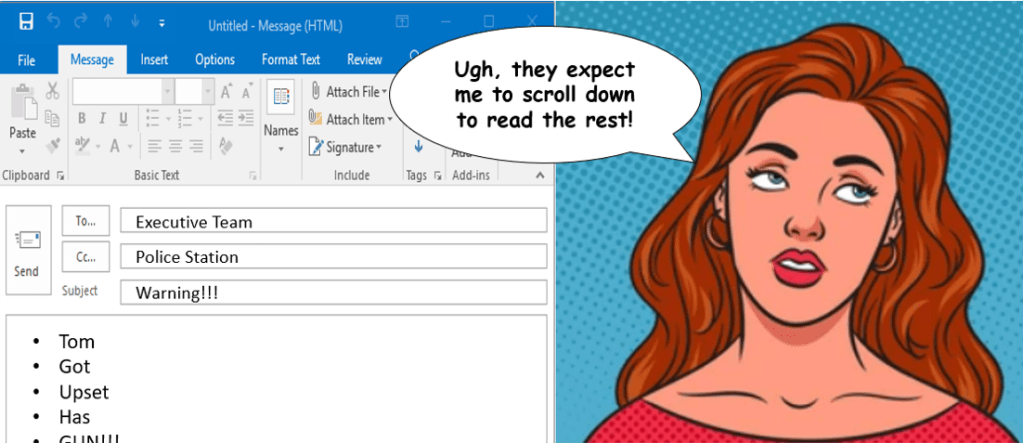This screenshot has height=443, width=1023.
Task: Select the Format Painter brush icon
Action: click(x=52, y=145)
